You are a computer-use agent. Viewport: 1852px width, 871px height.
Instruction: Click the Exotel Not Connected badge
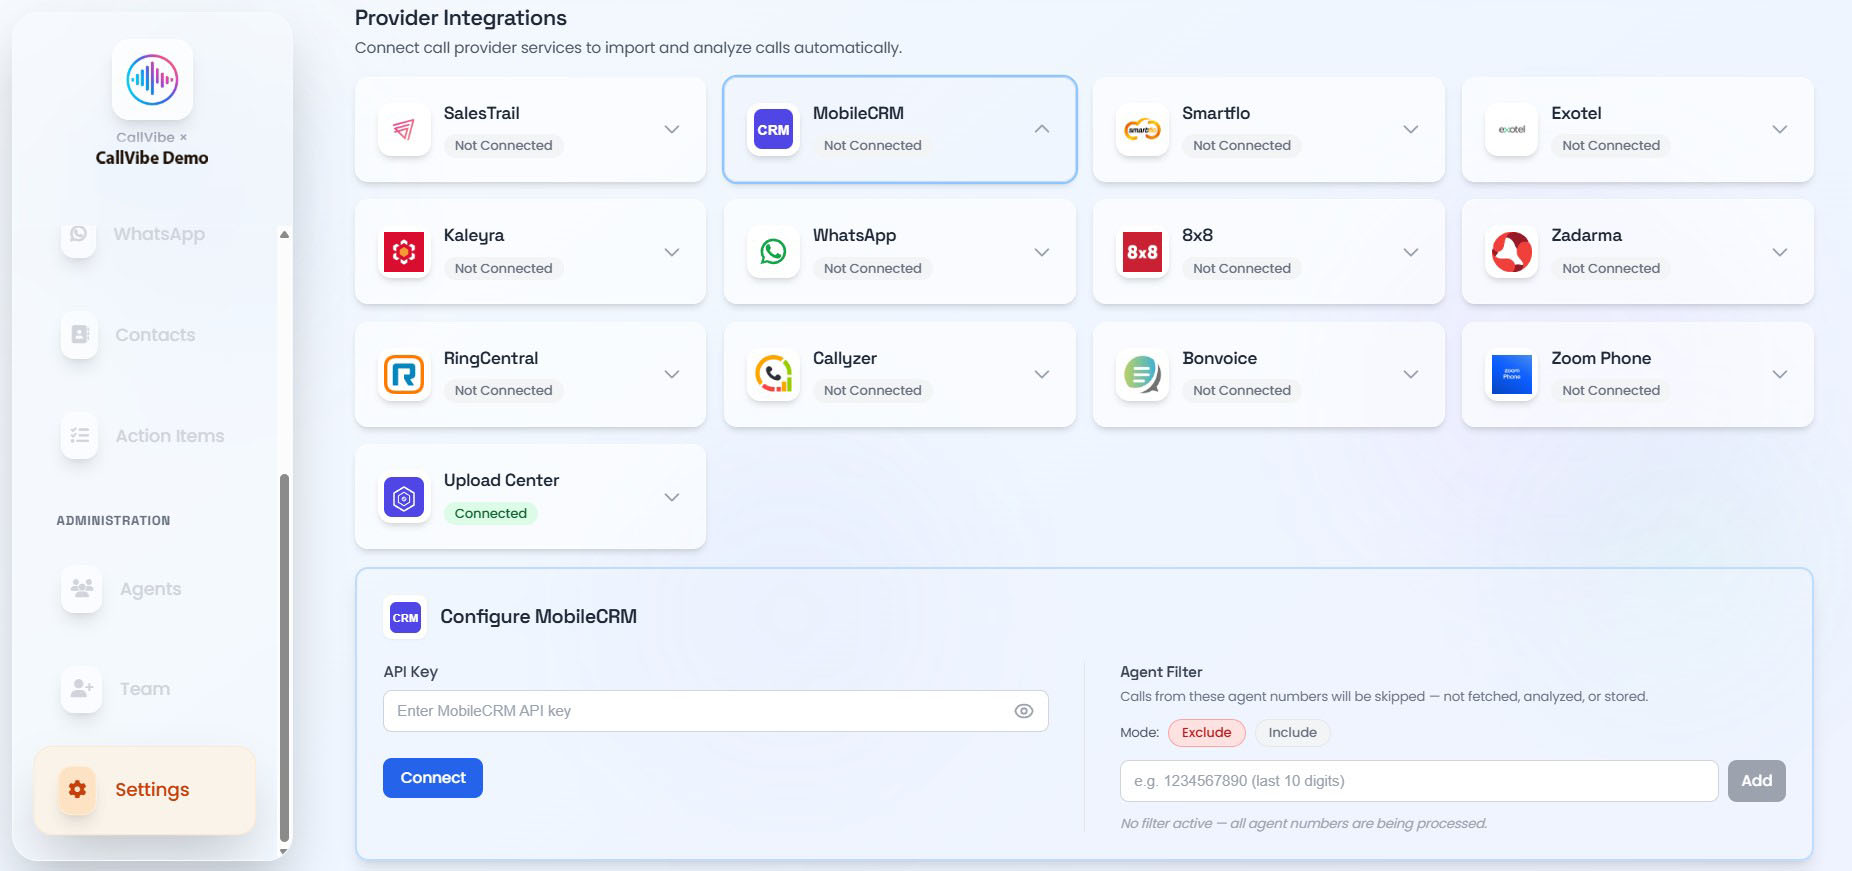1611,146
